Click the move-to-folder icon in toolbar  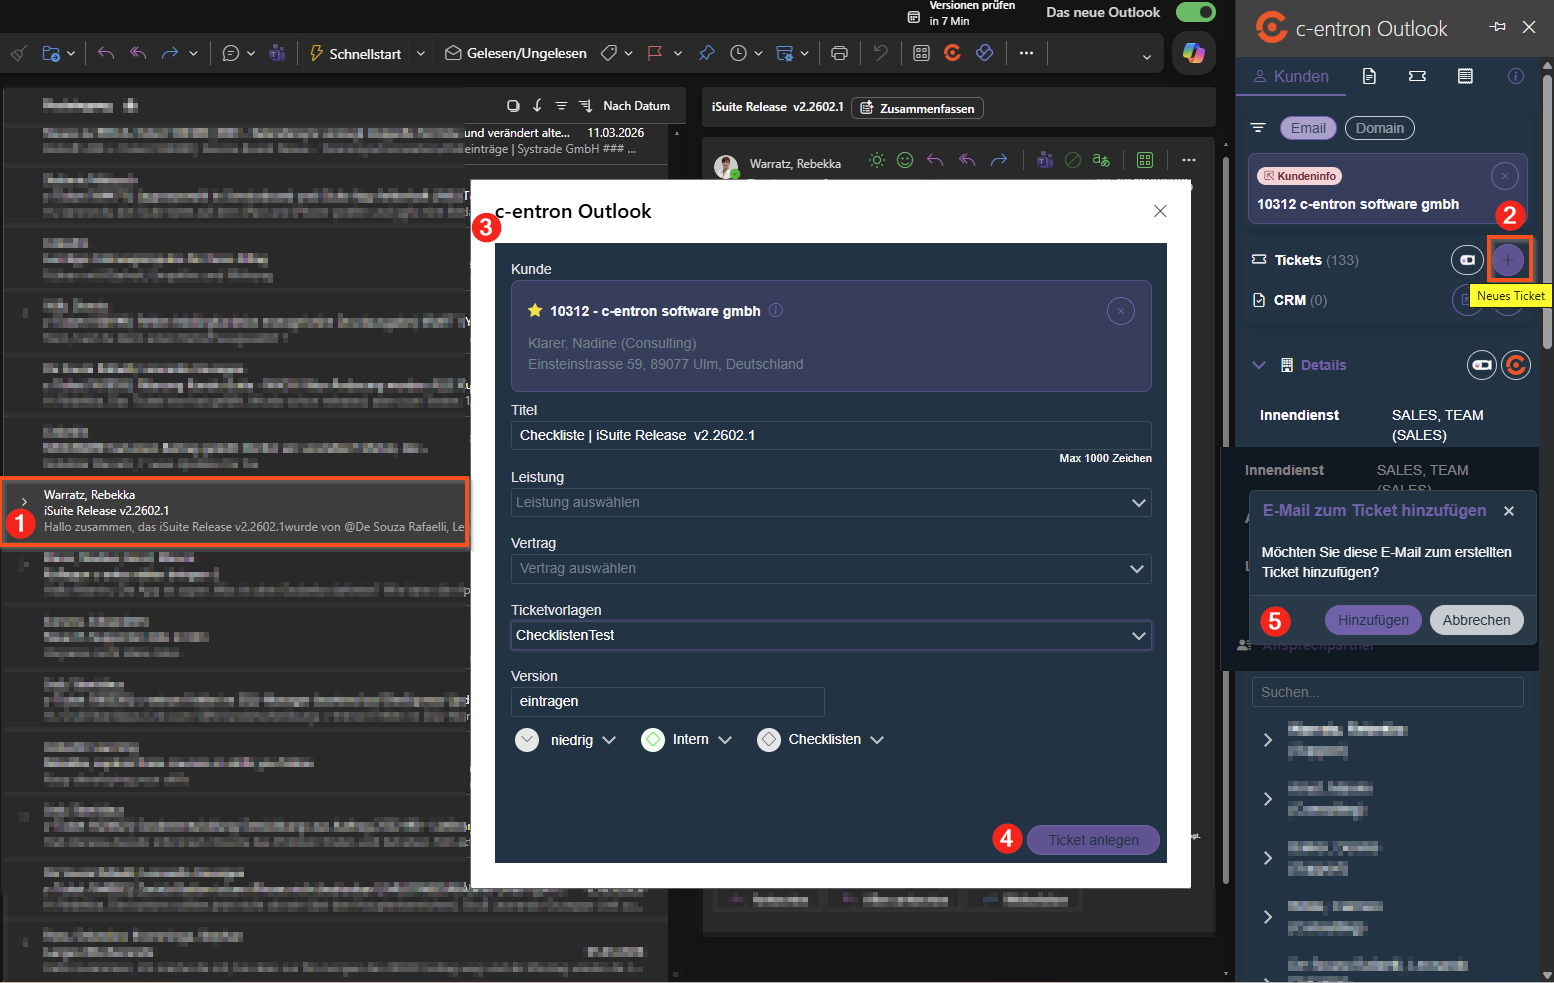51,53
